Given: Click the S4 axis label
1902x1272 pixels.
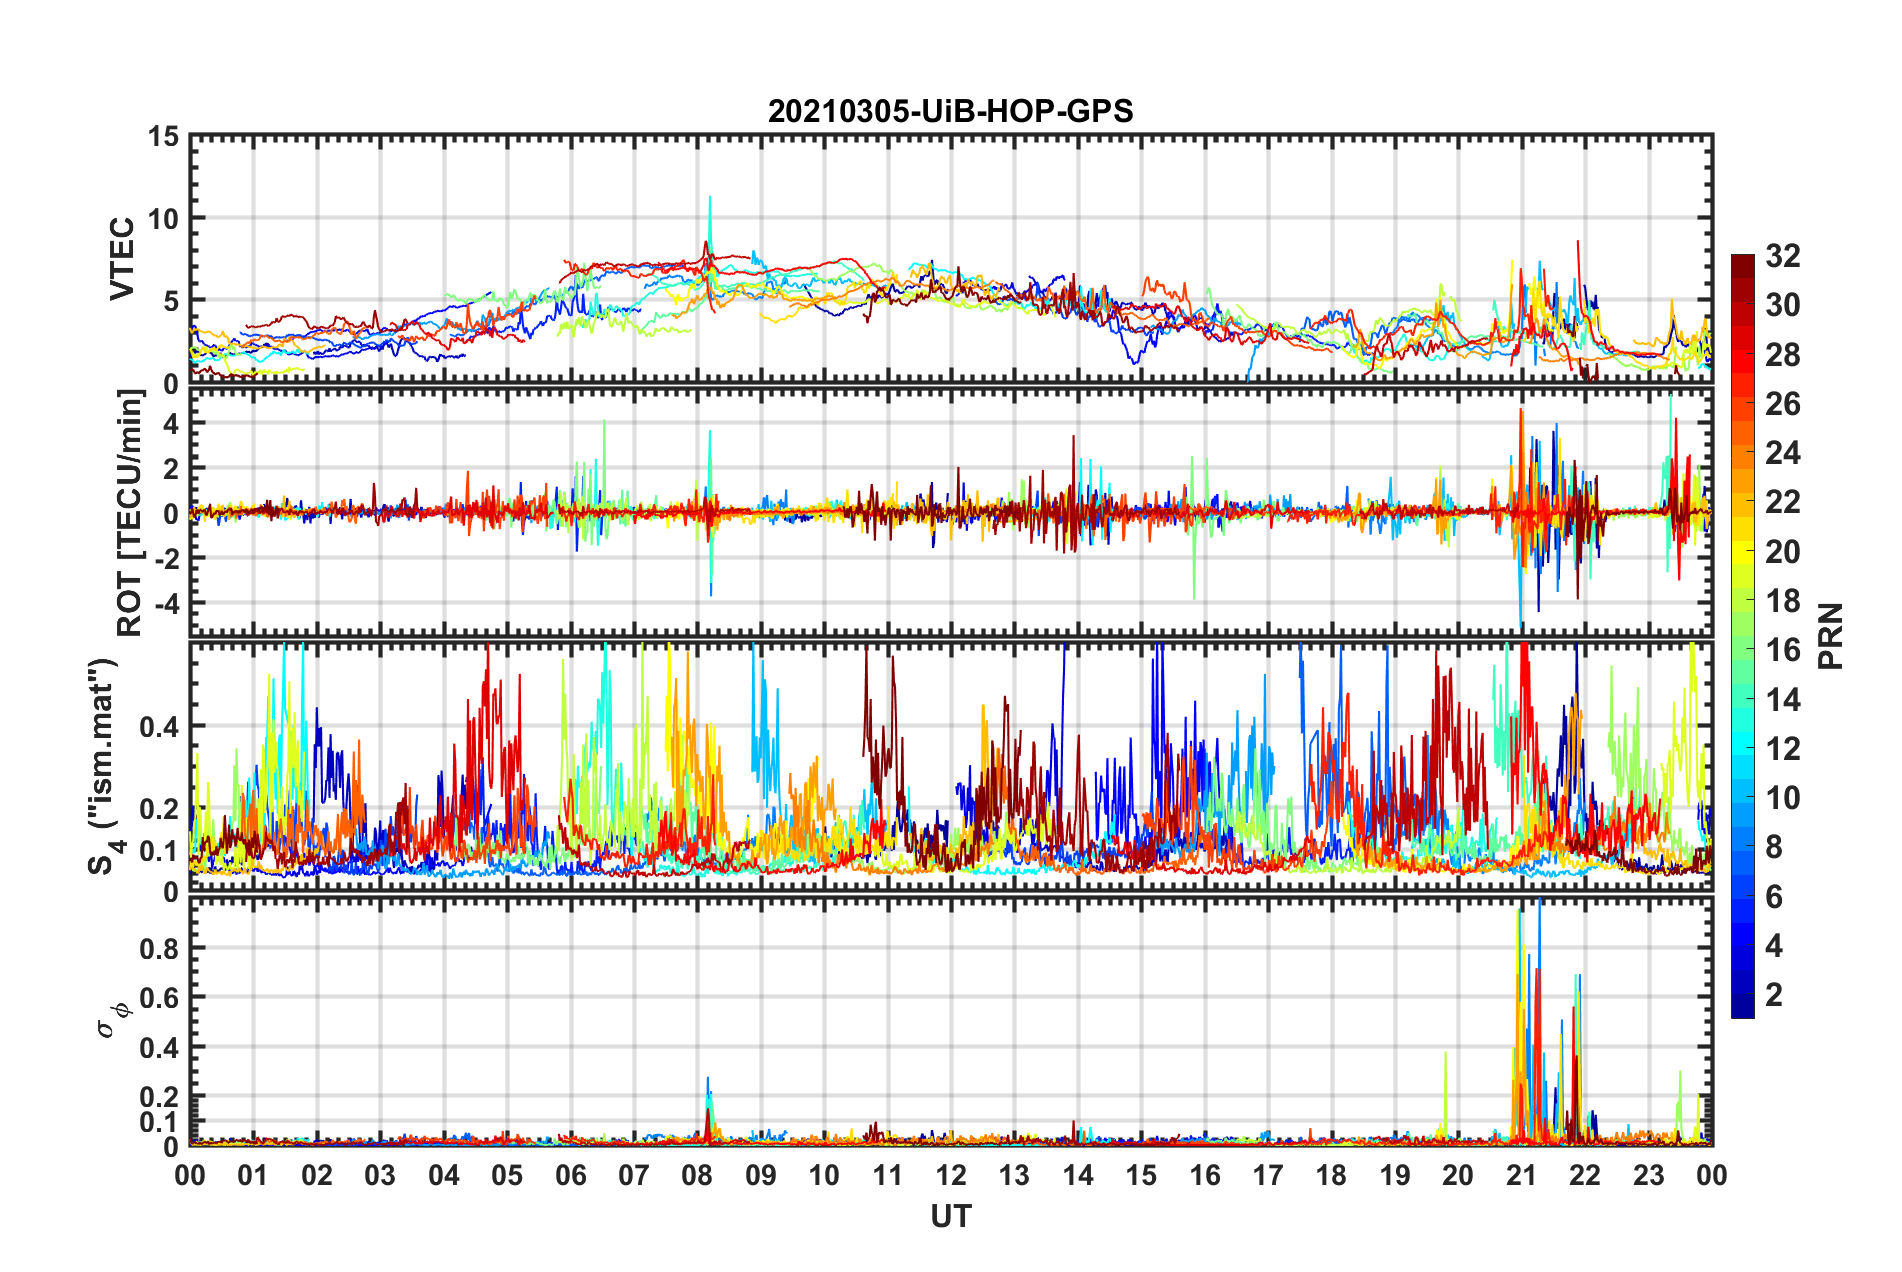Looking at the screenshot, I should coord(105,766).
